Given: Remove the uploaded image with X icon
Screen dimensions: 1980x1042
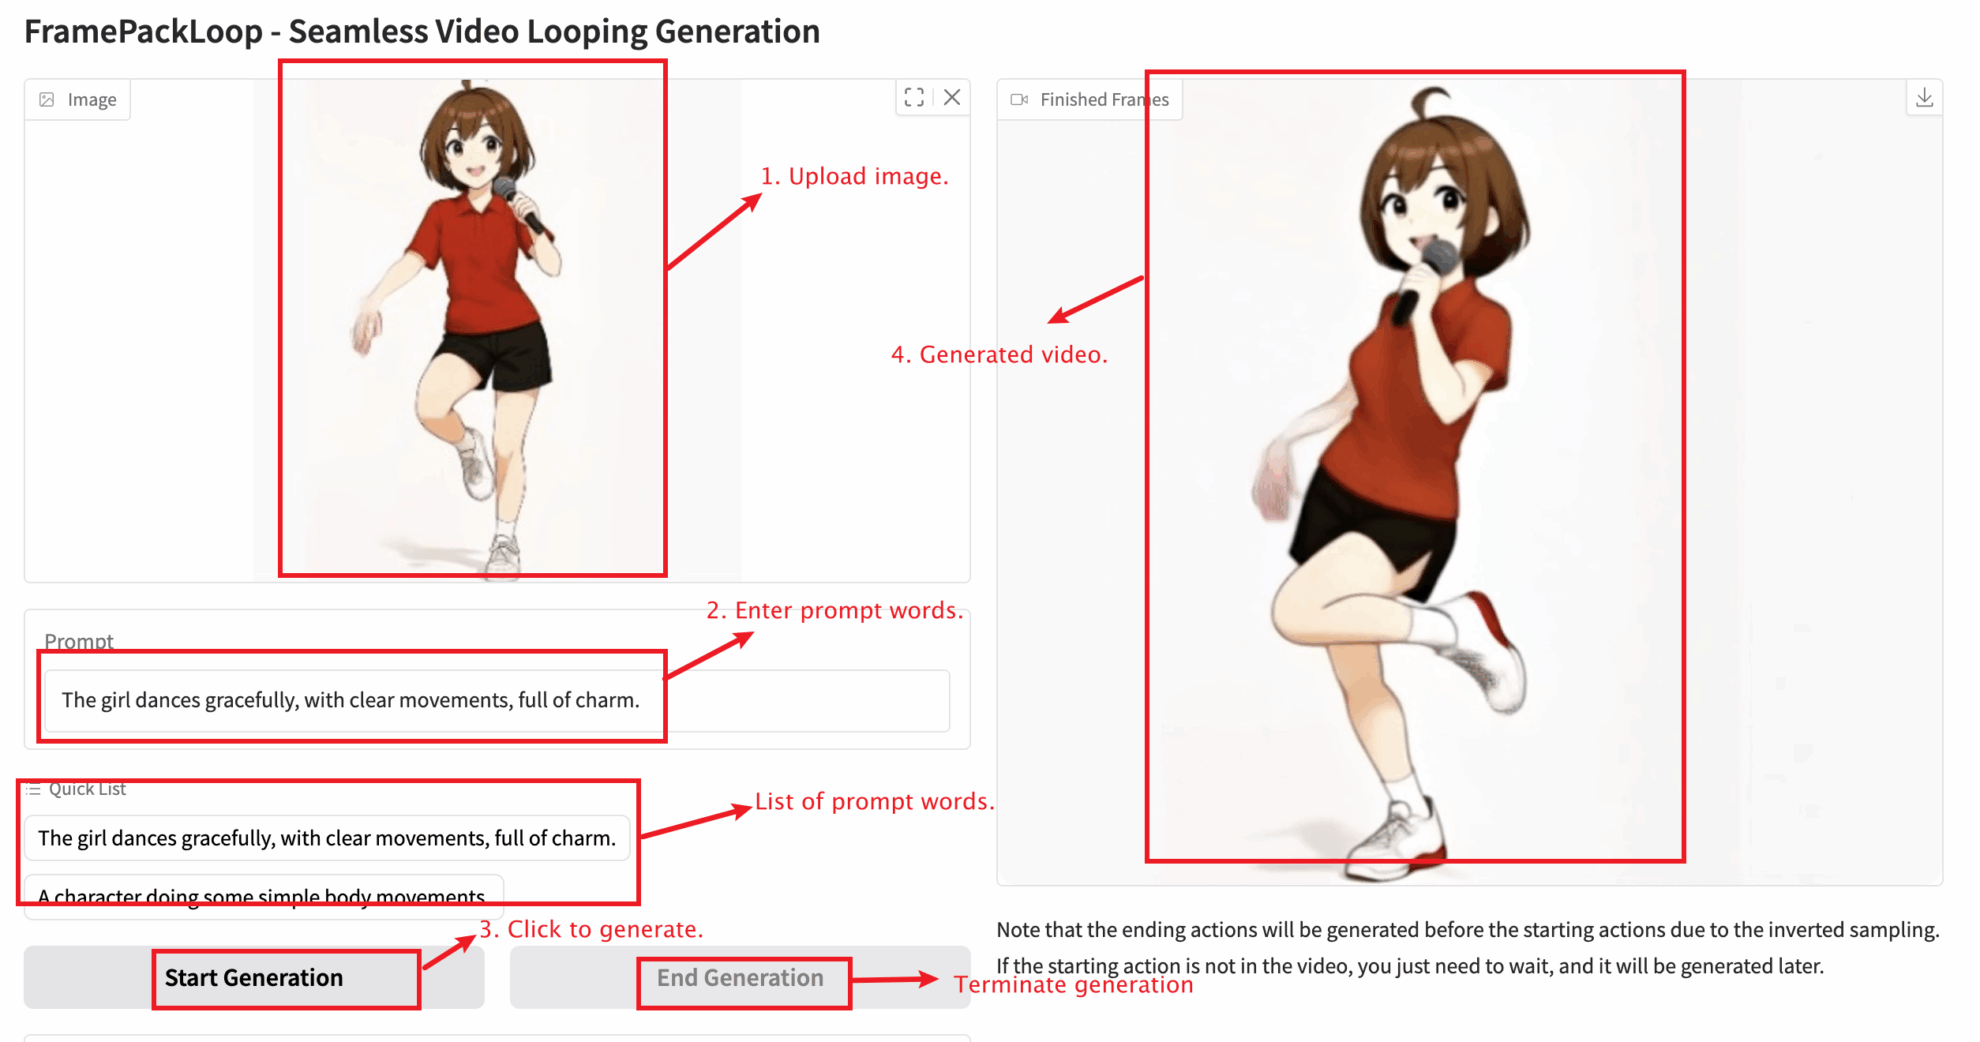Looking at the screenshot, I should [x=952, y=98].
